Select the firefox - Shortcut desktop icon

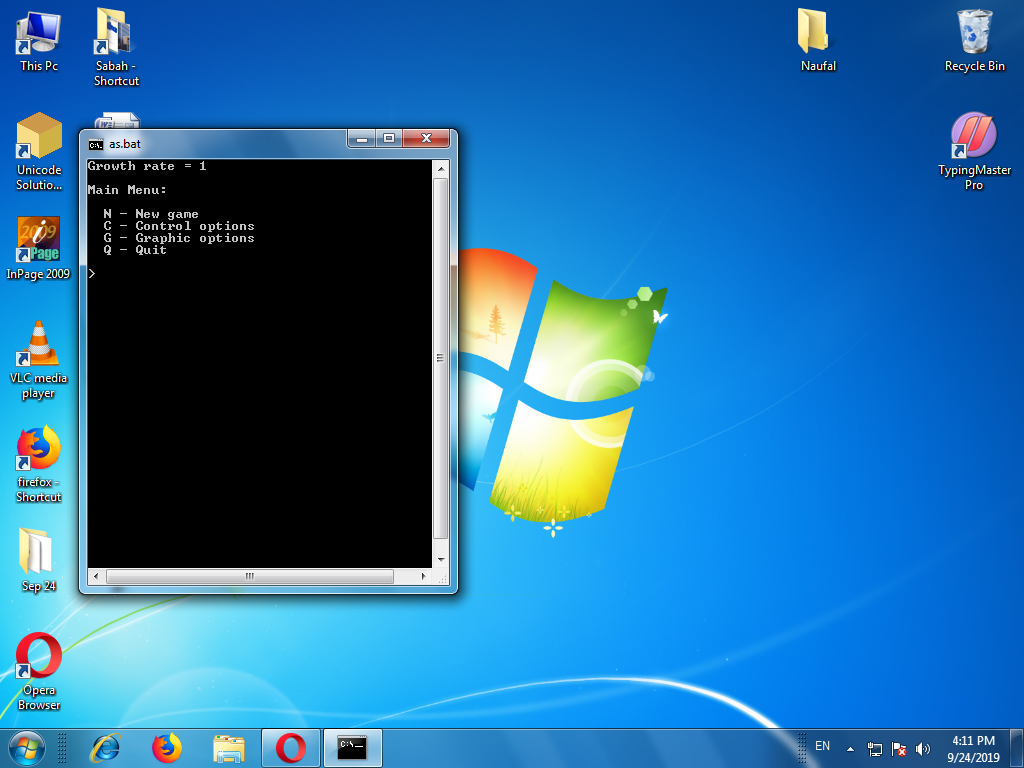39,464
